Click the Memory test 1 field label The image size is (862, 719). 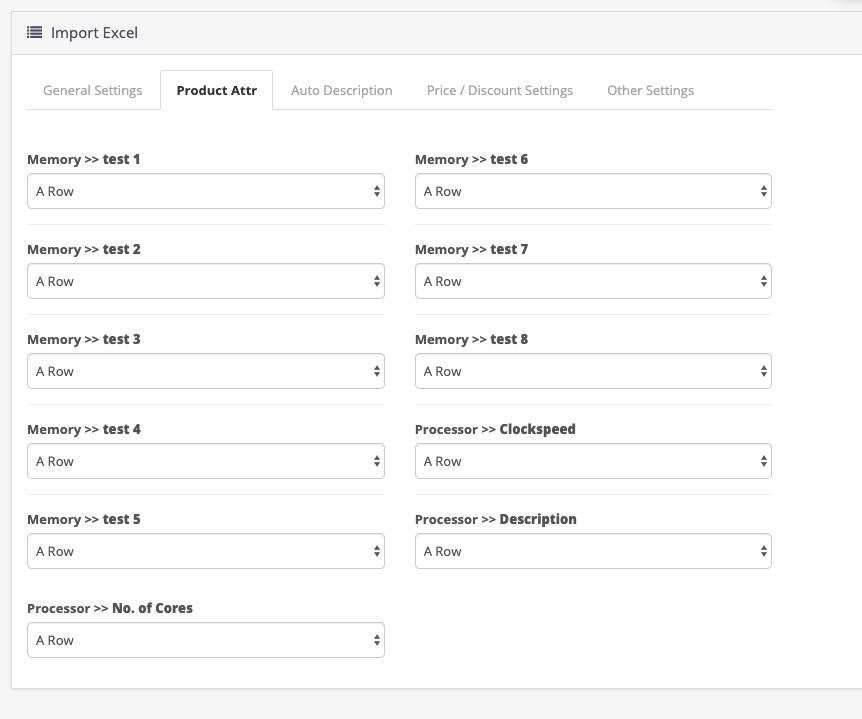click(x=84, y=159)
